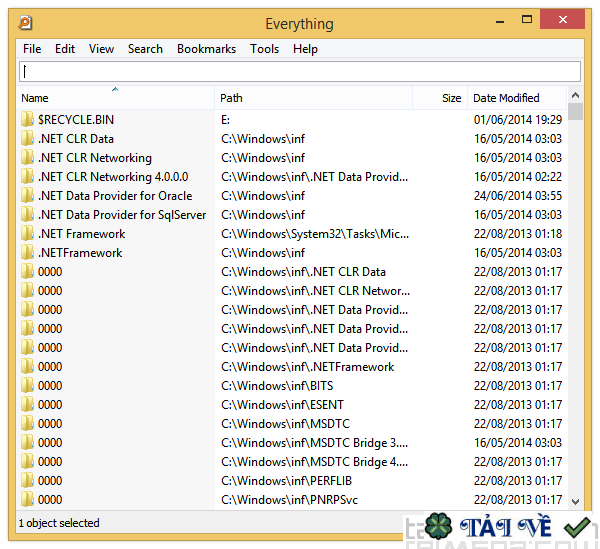Click path C:\Windows\inf\MSDTC Bridge 4....
Viewport: 600px width, 549px height.
point(315,461)
